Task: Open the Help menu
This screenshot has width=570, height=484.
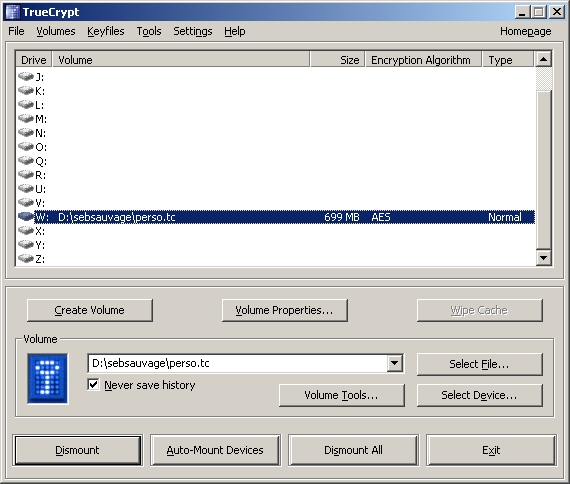Action: (234, 31)
